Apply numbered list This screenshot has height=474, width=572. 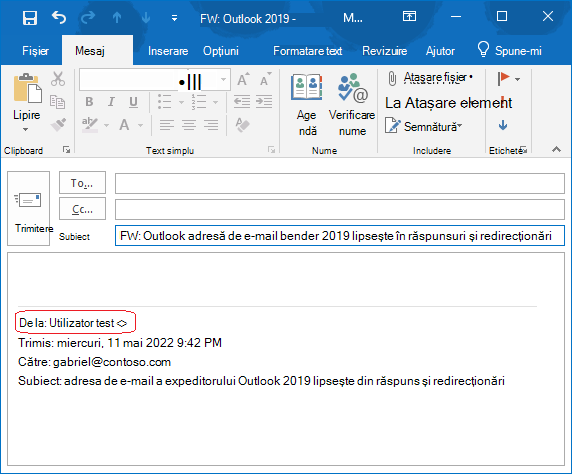pos(199,102)
